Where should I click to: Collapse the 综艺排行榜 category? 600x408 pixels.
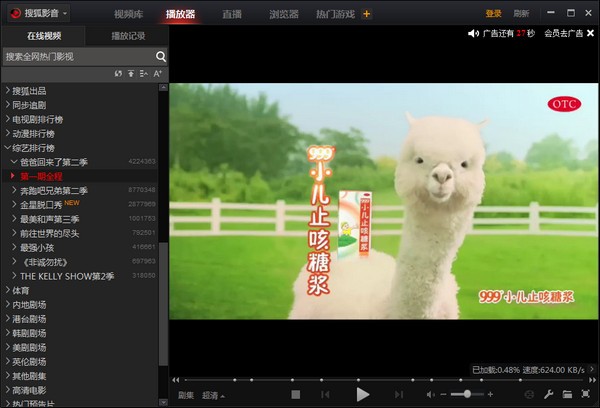pyautogui.click(x=8, y=147)
